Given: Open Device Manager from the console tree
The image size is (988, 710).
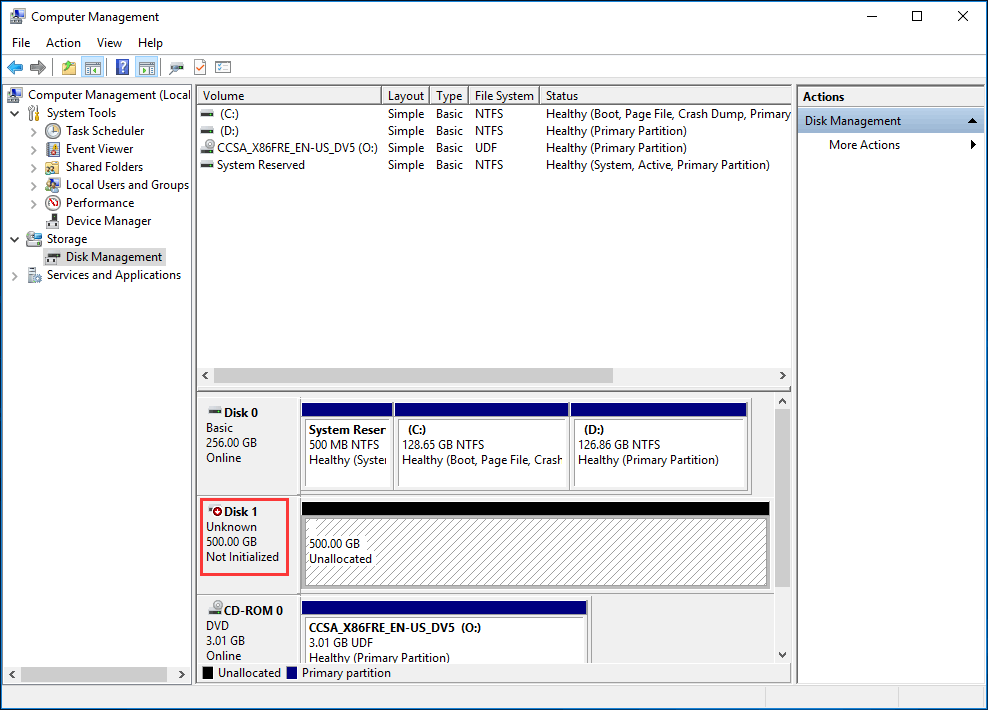Looking at the screenshot, I should 108,221.
